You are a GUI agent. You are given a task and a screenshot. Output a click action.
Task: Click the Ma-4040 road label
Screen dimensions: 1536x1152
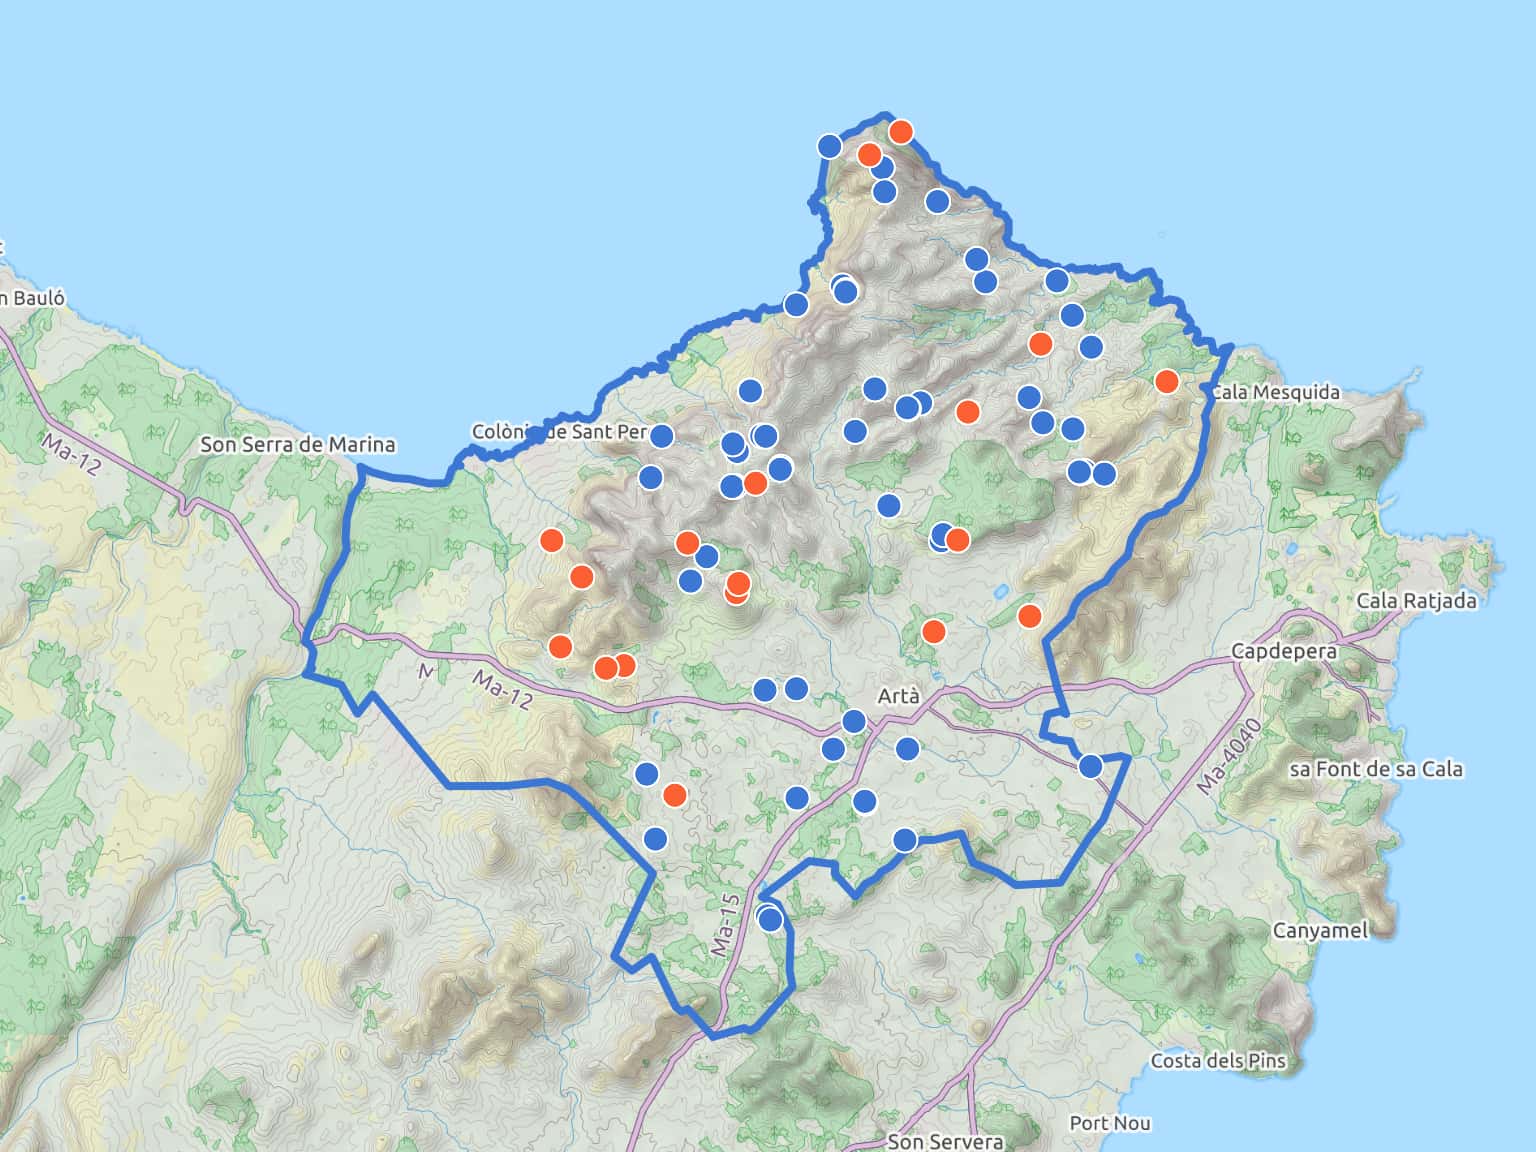point(1227,756)
